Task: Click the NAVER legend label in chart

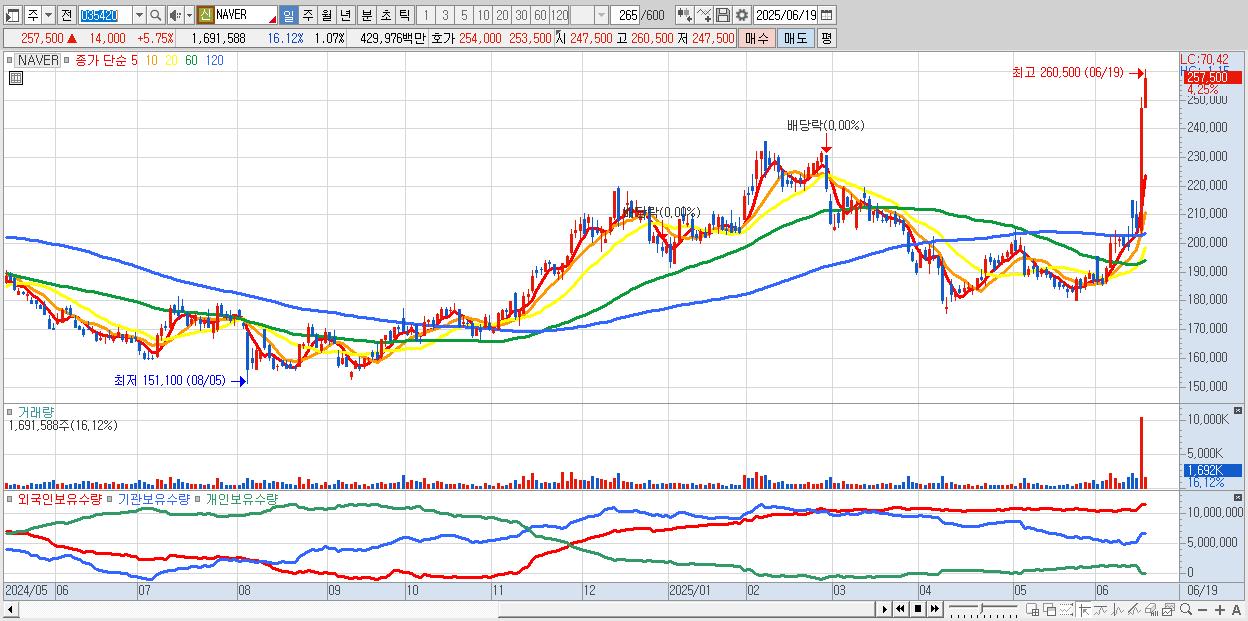Action: coord(37,60)
